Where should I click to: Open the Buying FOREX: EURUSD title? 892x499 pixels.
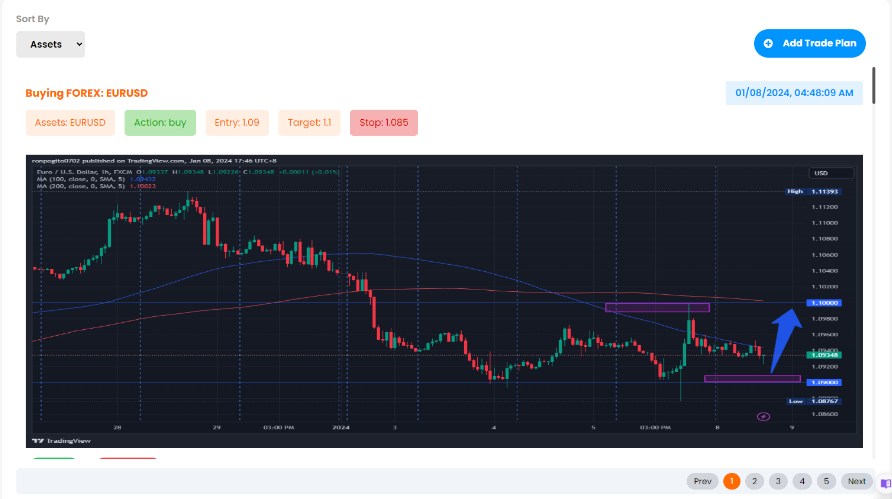(86, 93)
